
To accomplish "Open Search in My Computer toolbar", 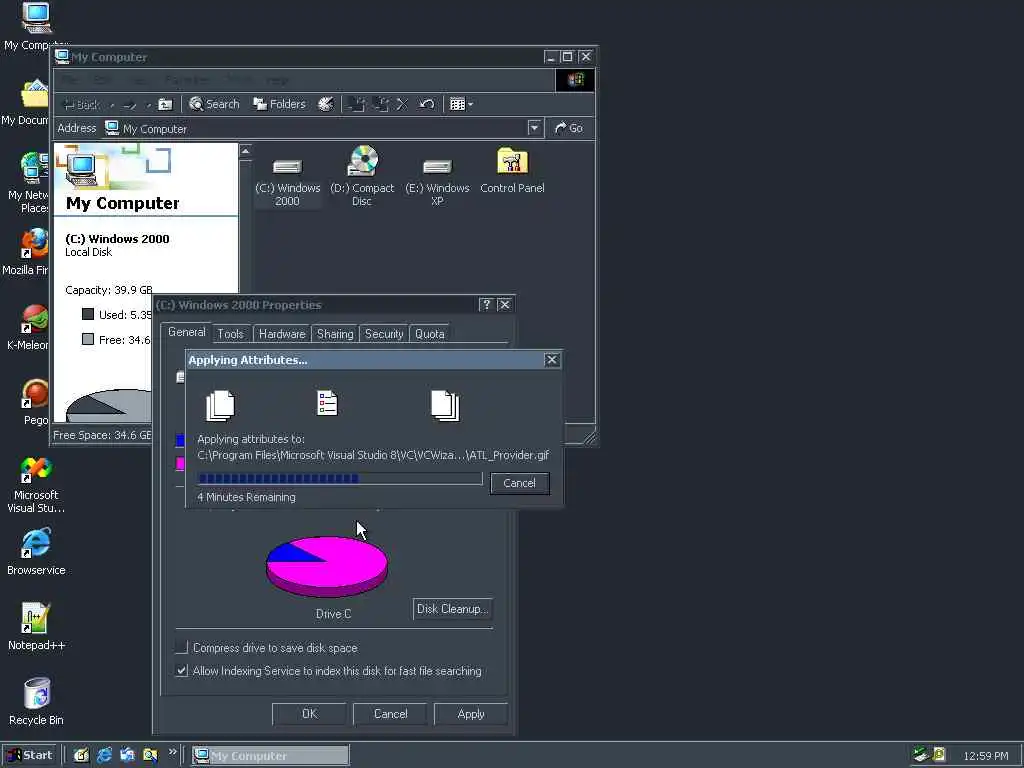I will [214, 104].
